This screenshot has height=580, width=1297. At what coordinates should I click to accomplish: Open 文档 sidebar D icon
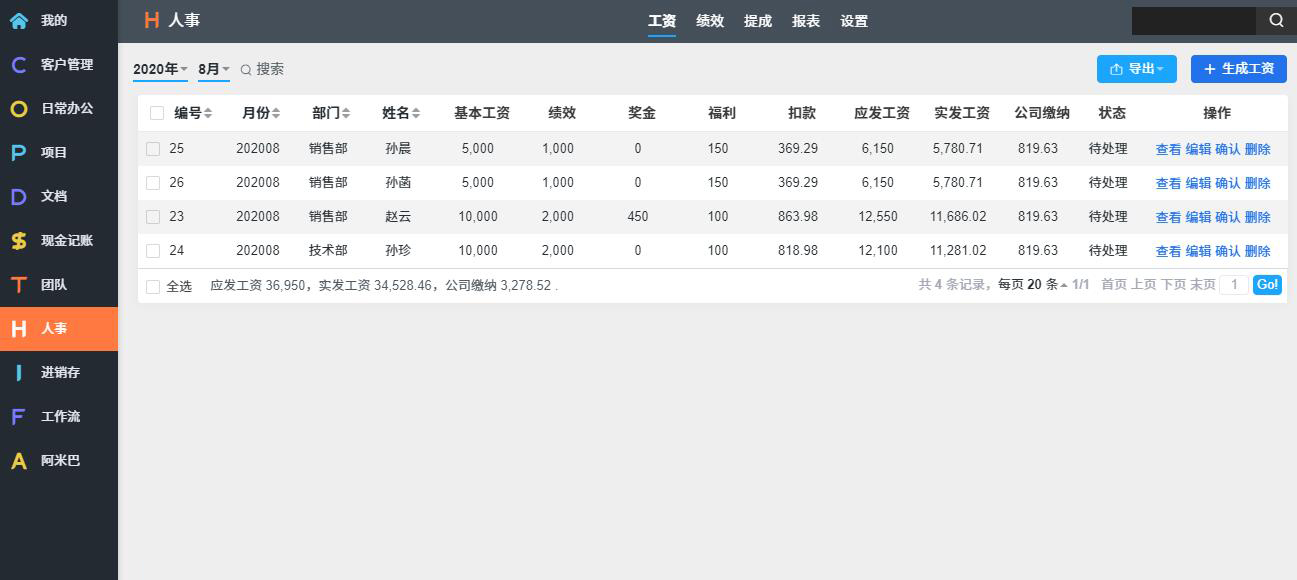19,196
